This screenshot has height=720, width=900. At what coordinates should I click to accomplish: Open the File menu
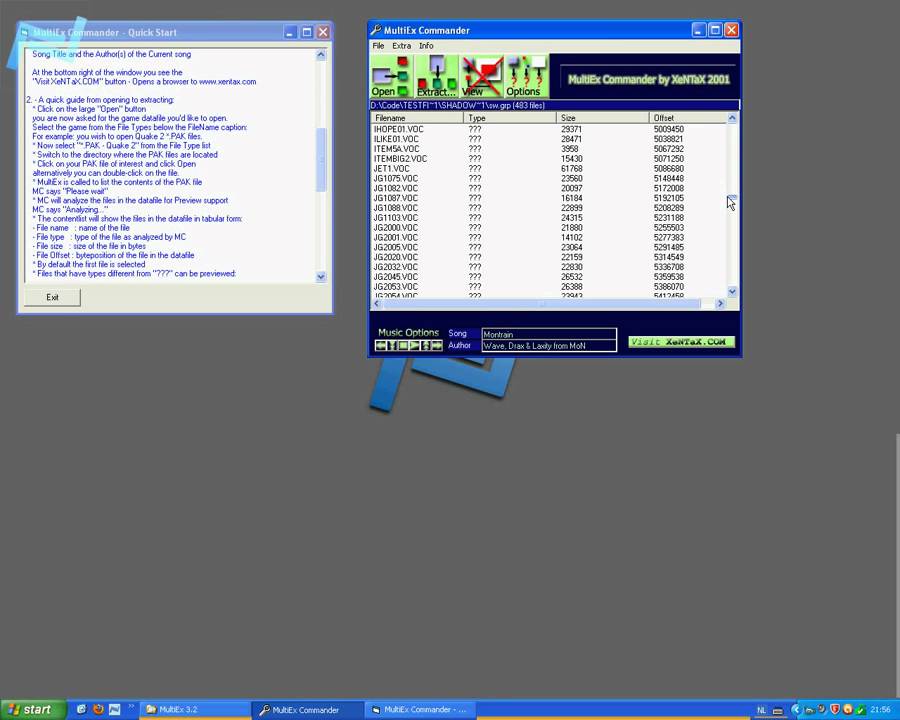[378, 45]
